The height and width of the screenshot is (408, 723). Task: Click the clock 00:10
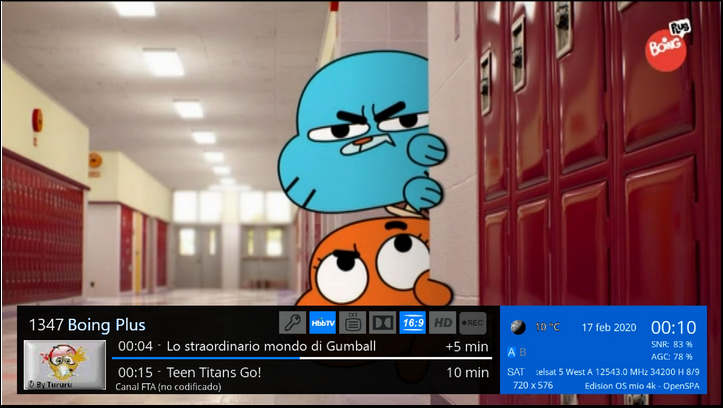(x=674, y=327)
